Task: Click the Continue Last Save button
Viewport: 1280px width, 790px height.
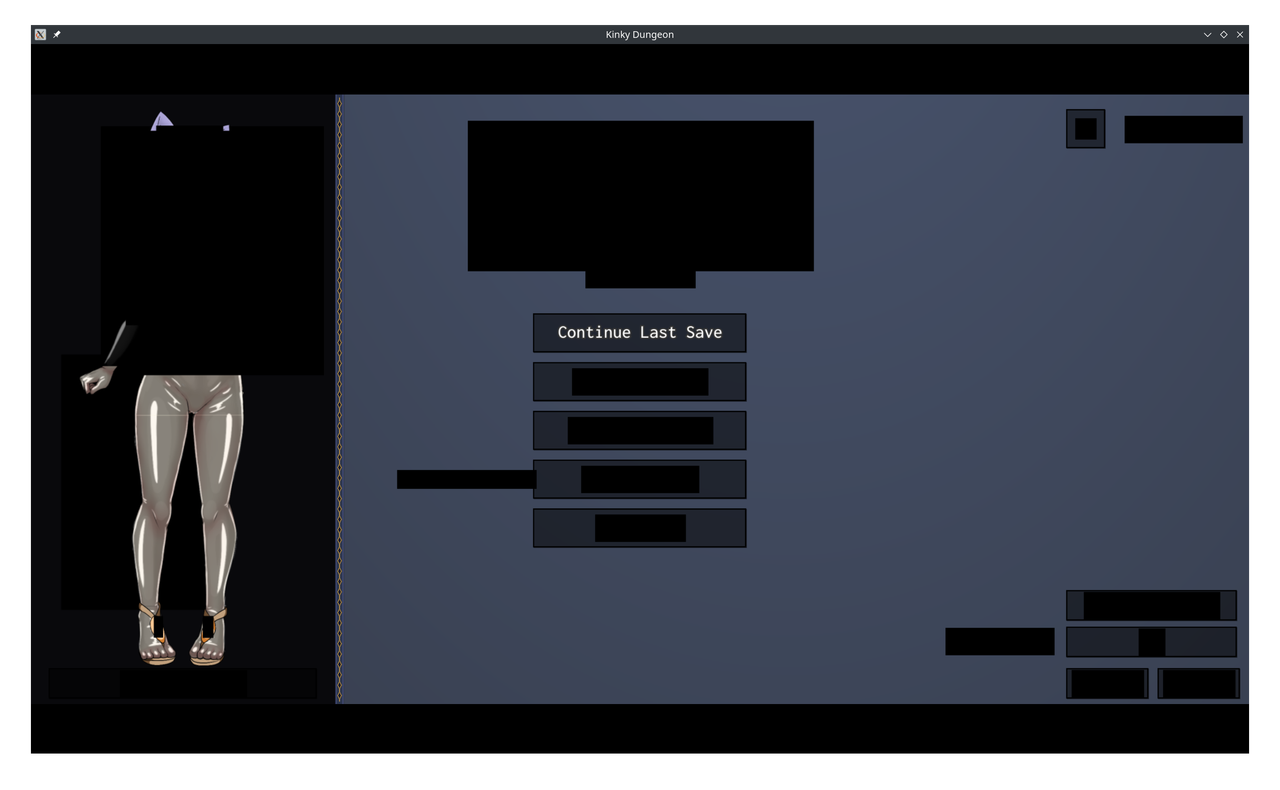Action: [639, 332]
